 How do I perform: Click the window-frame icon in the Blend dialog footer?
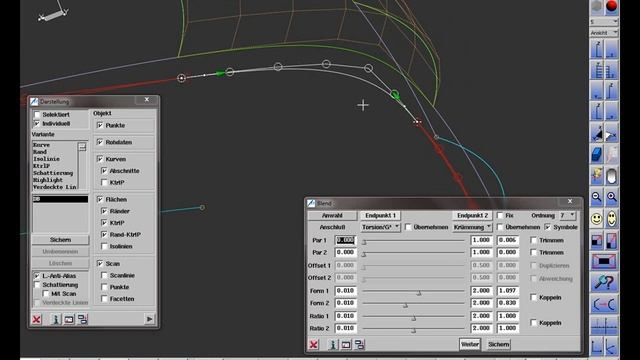[x=346, y=345]
